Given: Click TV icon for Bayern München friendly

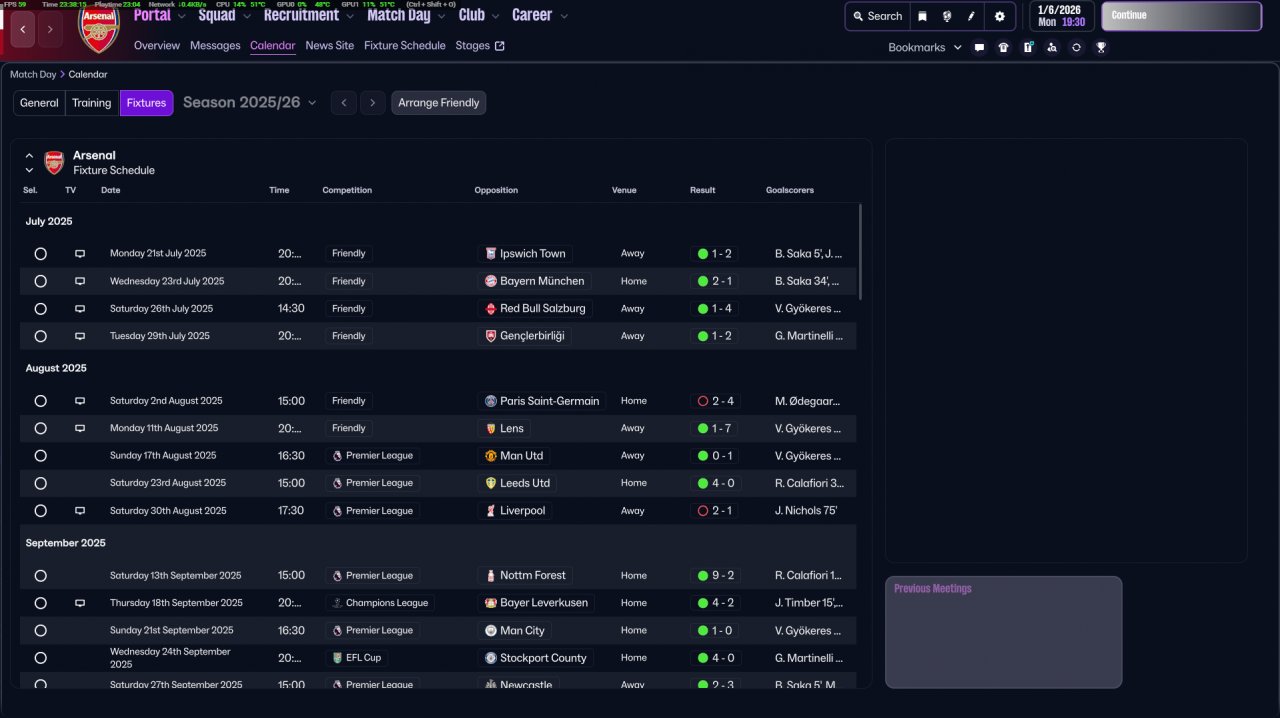Looking at the screenshot, I should coord(80,281).
